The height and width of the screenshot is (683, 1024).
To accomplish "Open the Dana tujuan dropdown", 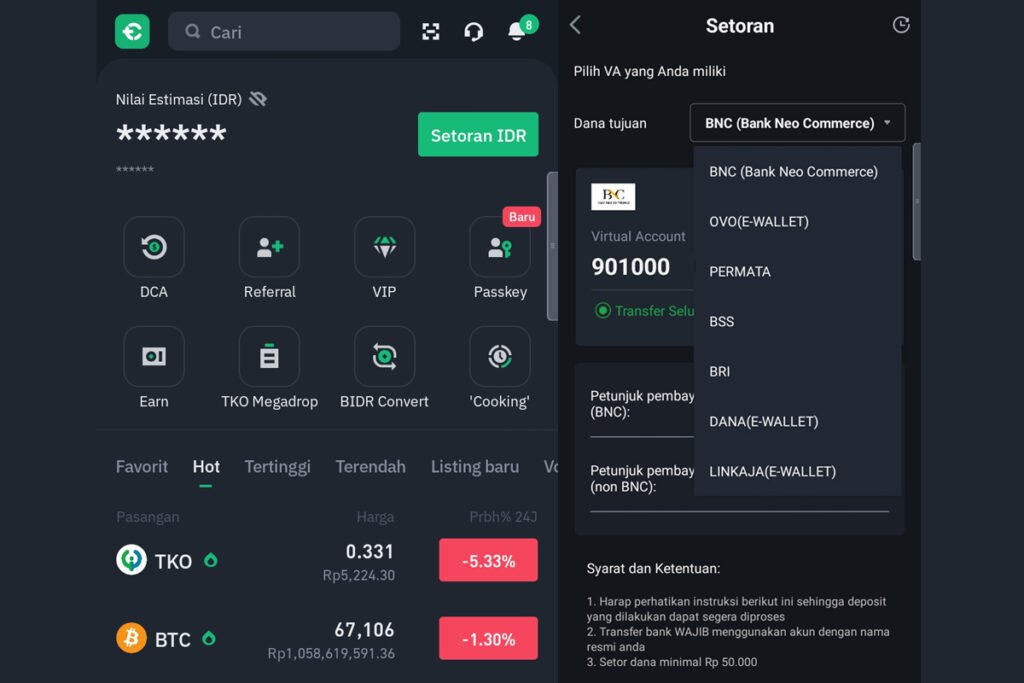I will 797,123.
